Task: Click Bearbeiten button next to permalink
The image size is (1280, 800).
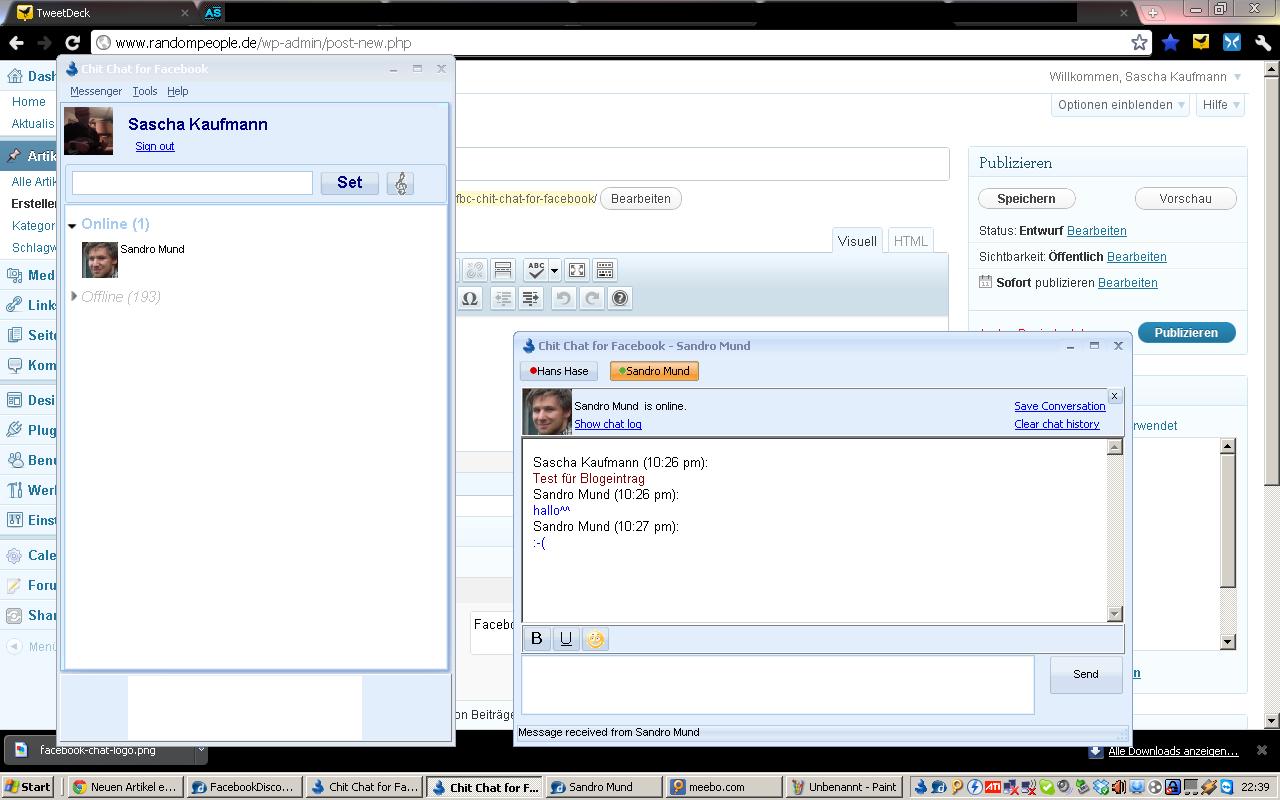Action: pos(641,199)
